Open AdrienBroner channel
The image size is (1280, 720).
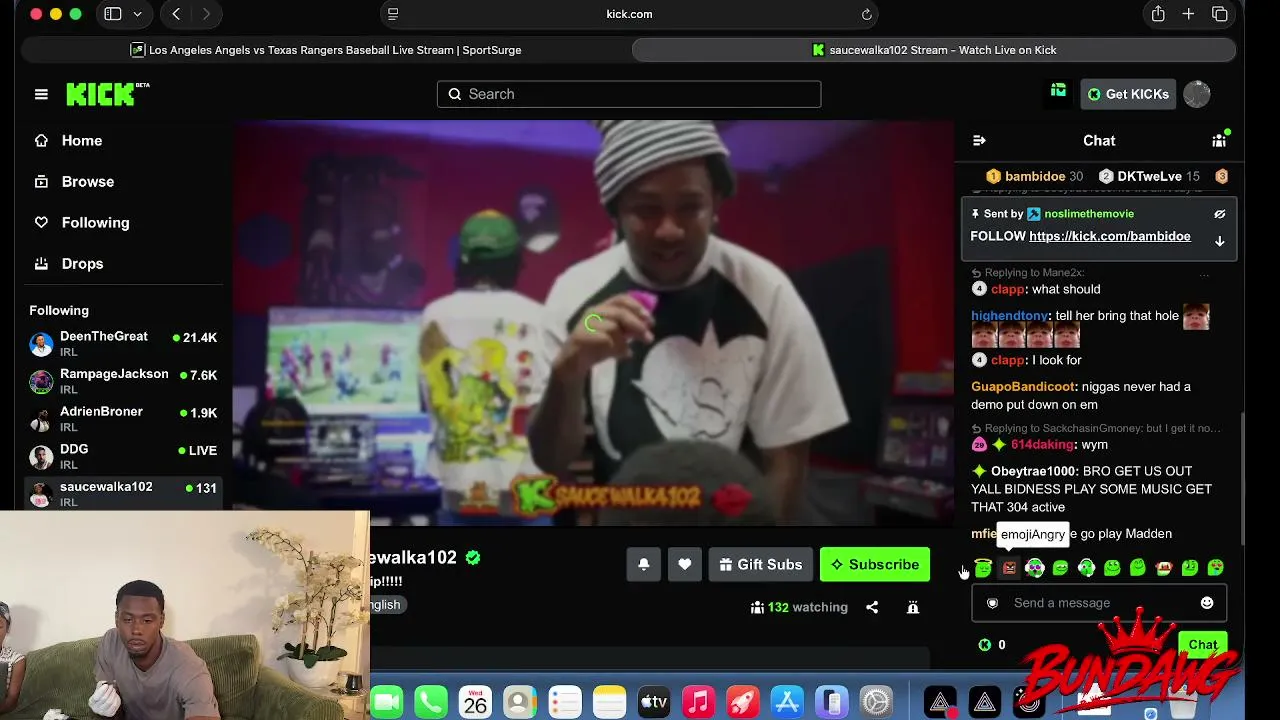click(x=124, y=419)
